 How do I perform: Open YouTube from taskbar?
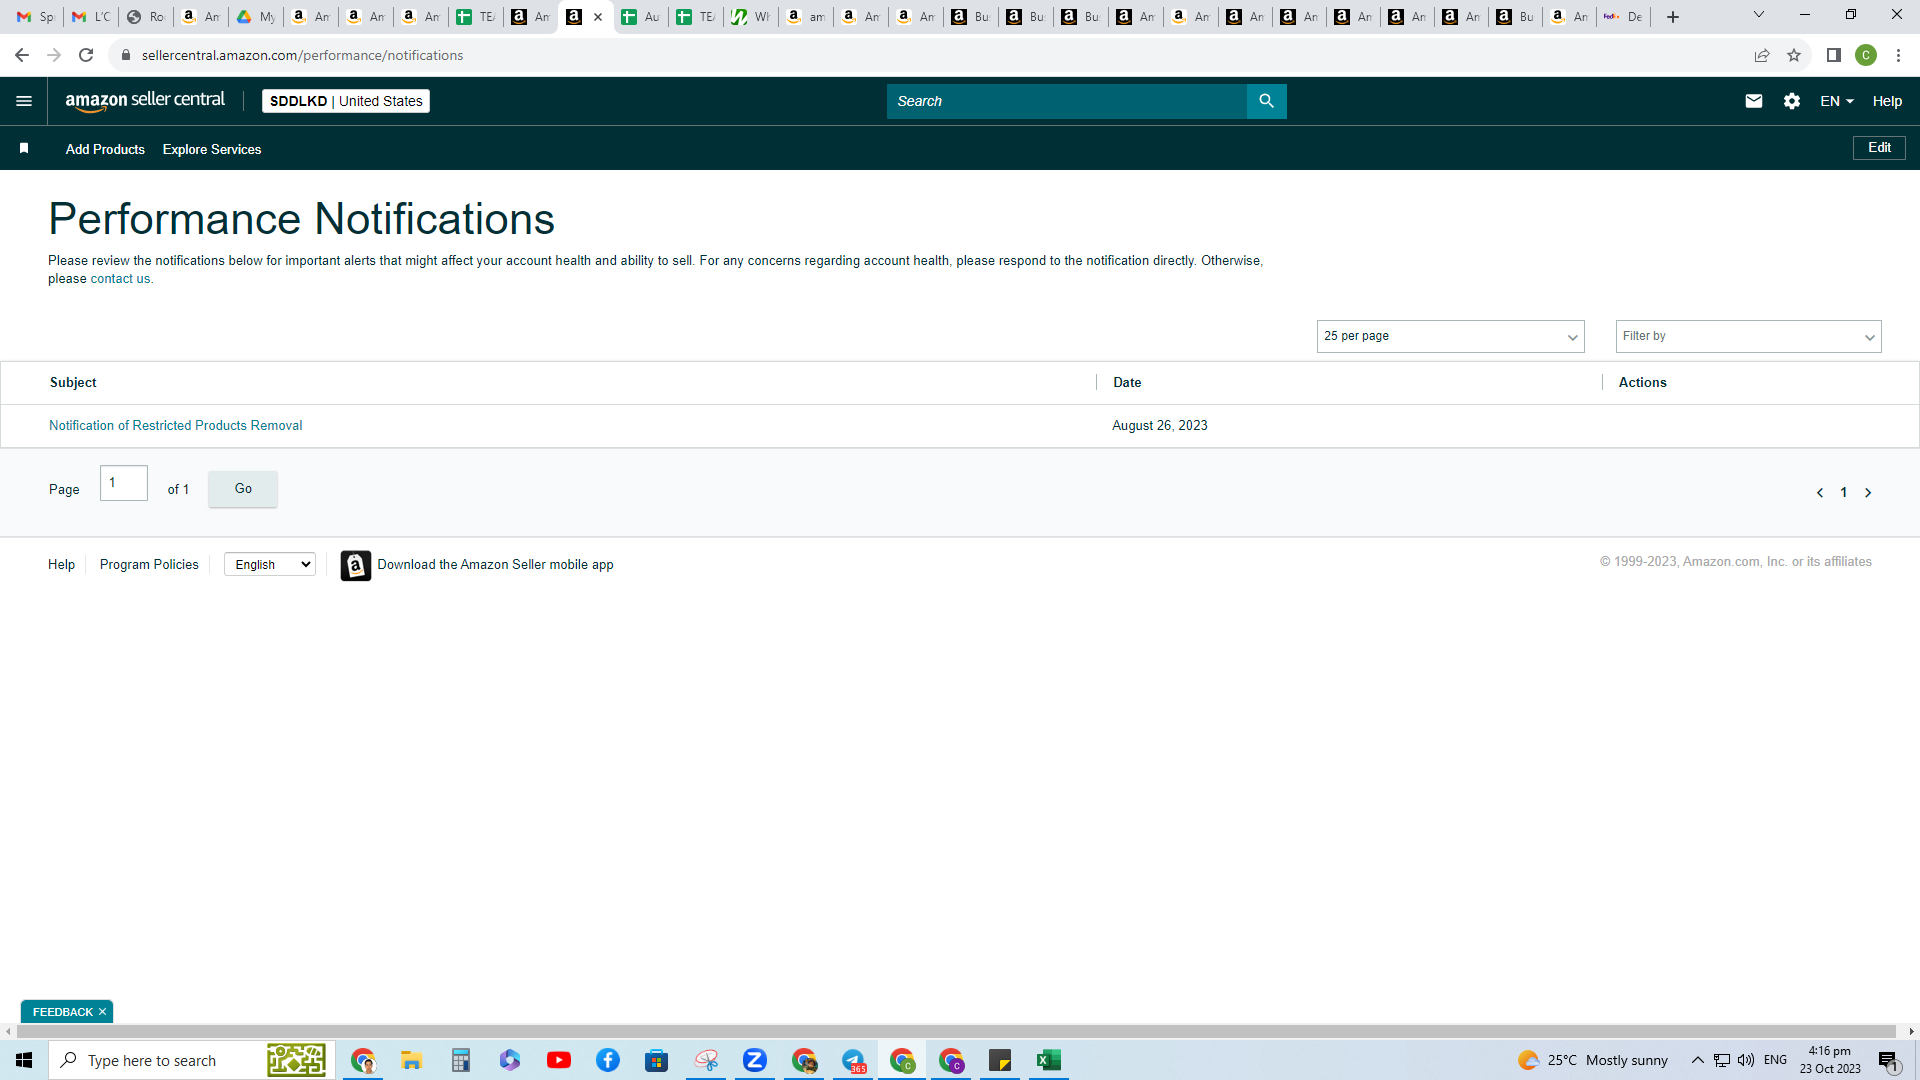click(559, 1060)
